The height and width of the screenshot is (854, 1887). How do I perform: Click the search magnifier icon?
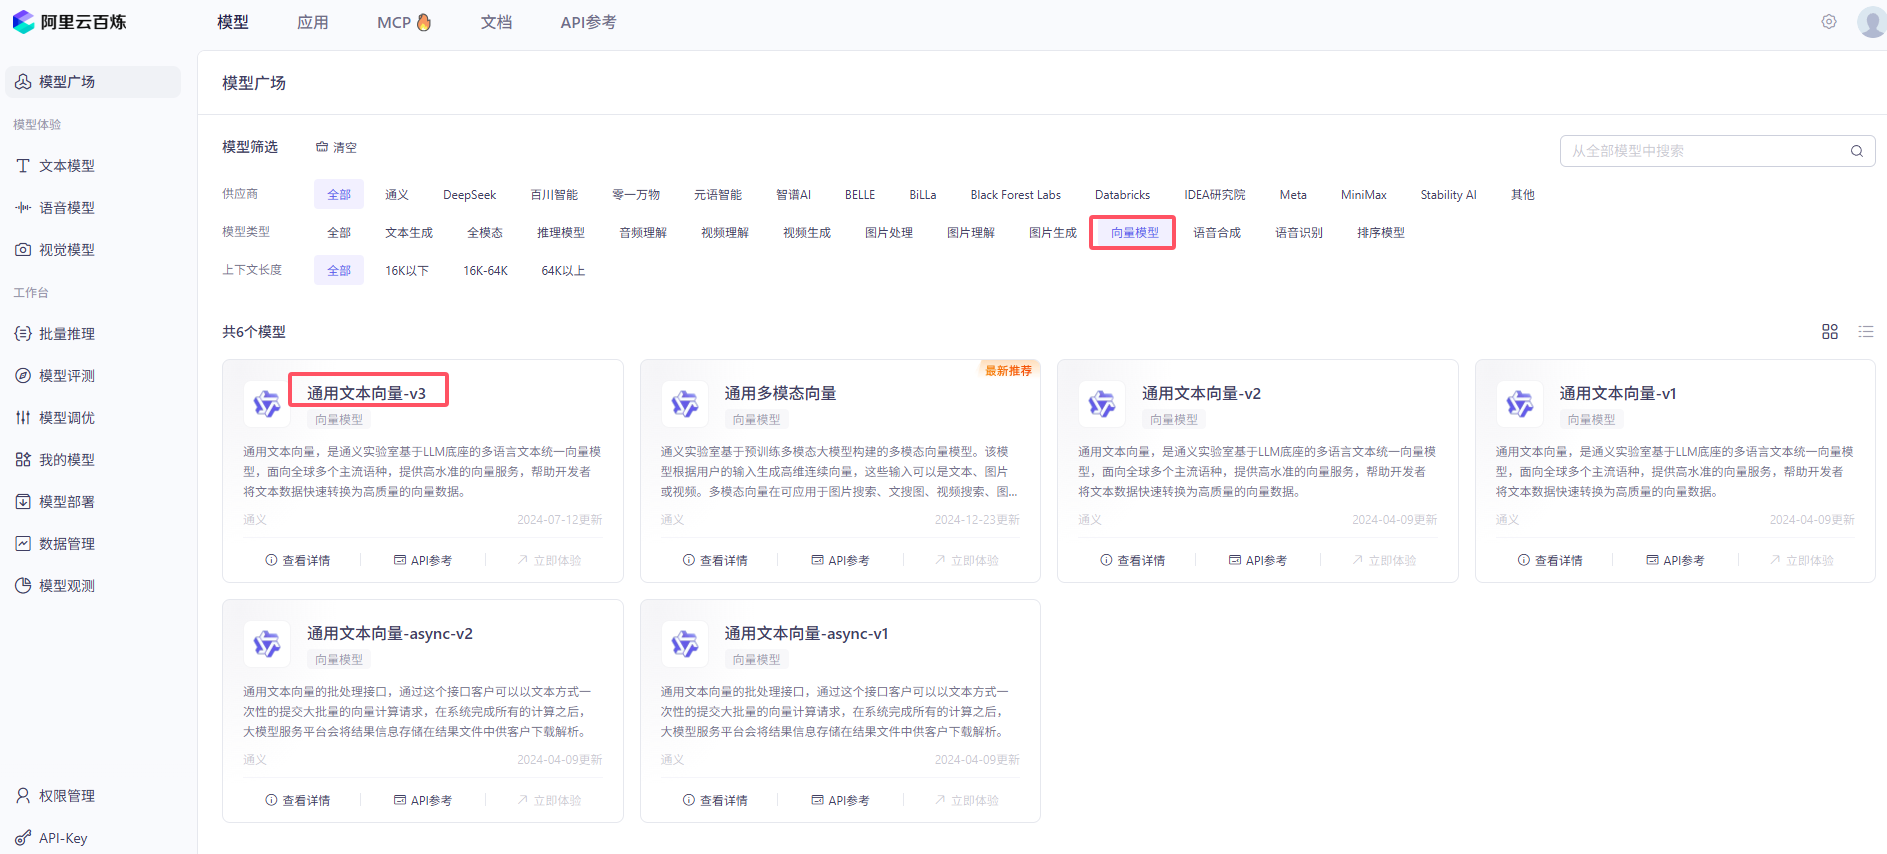[1856, 151]
